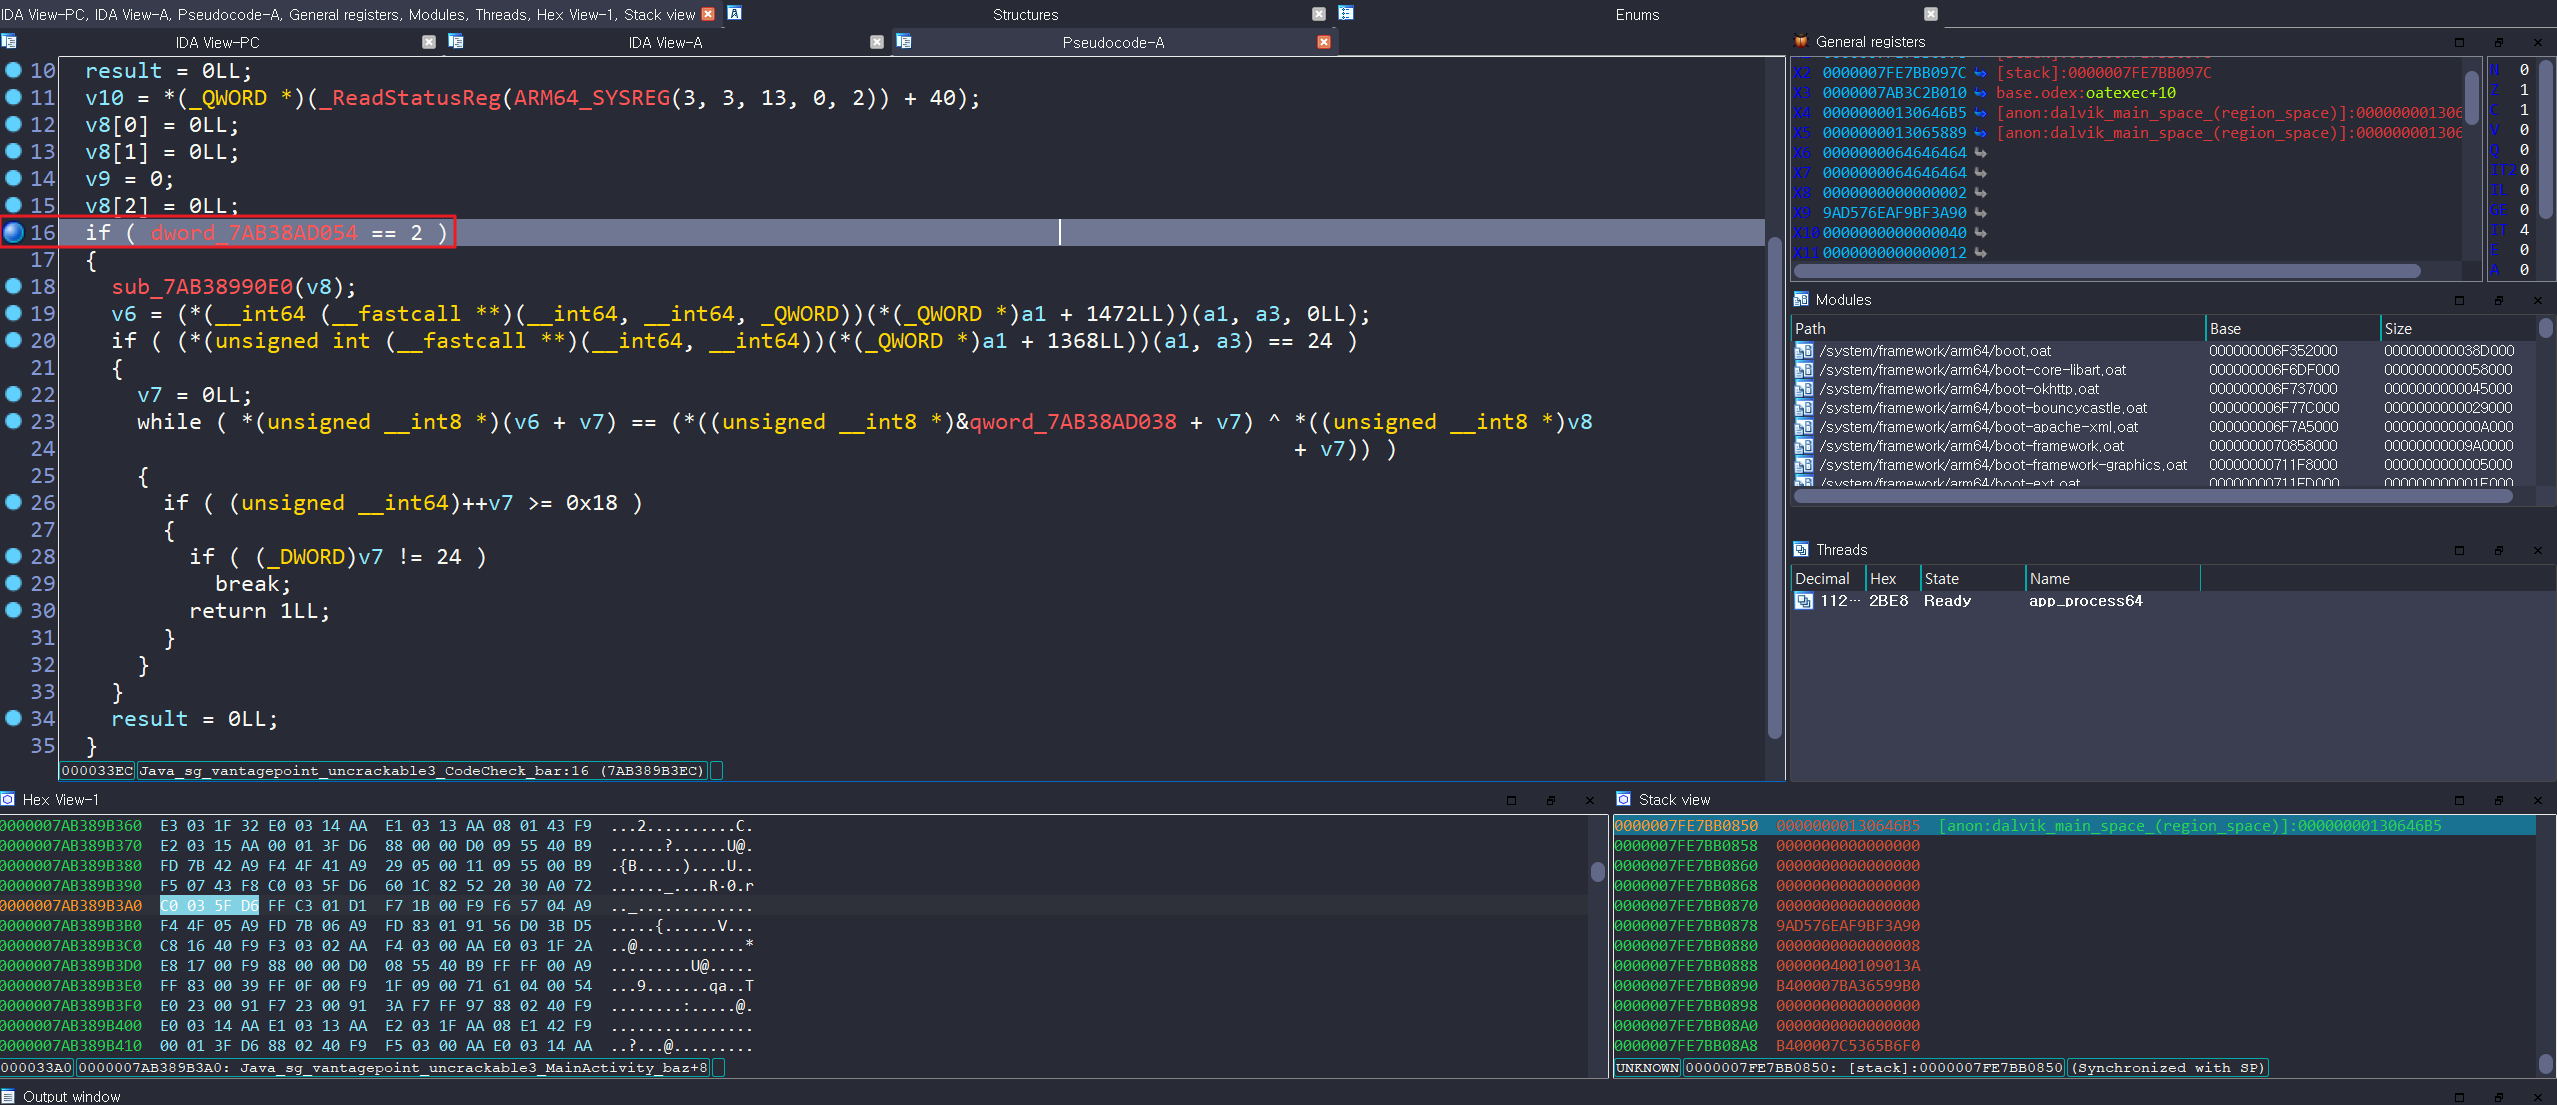Select the Pseudocode-A tab

(x=1113, y=42)
